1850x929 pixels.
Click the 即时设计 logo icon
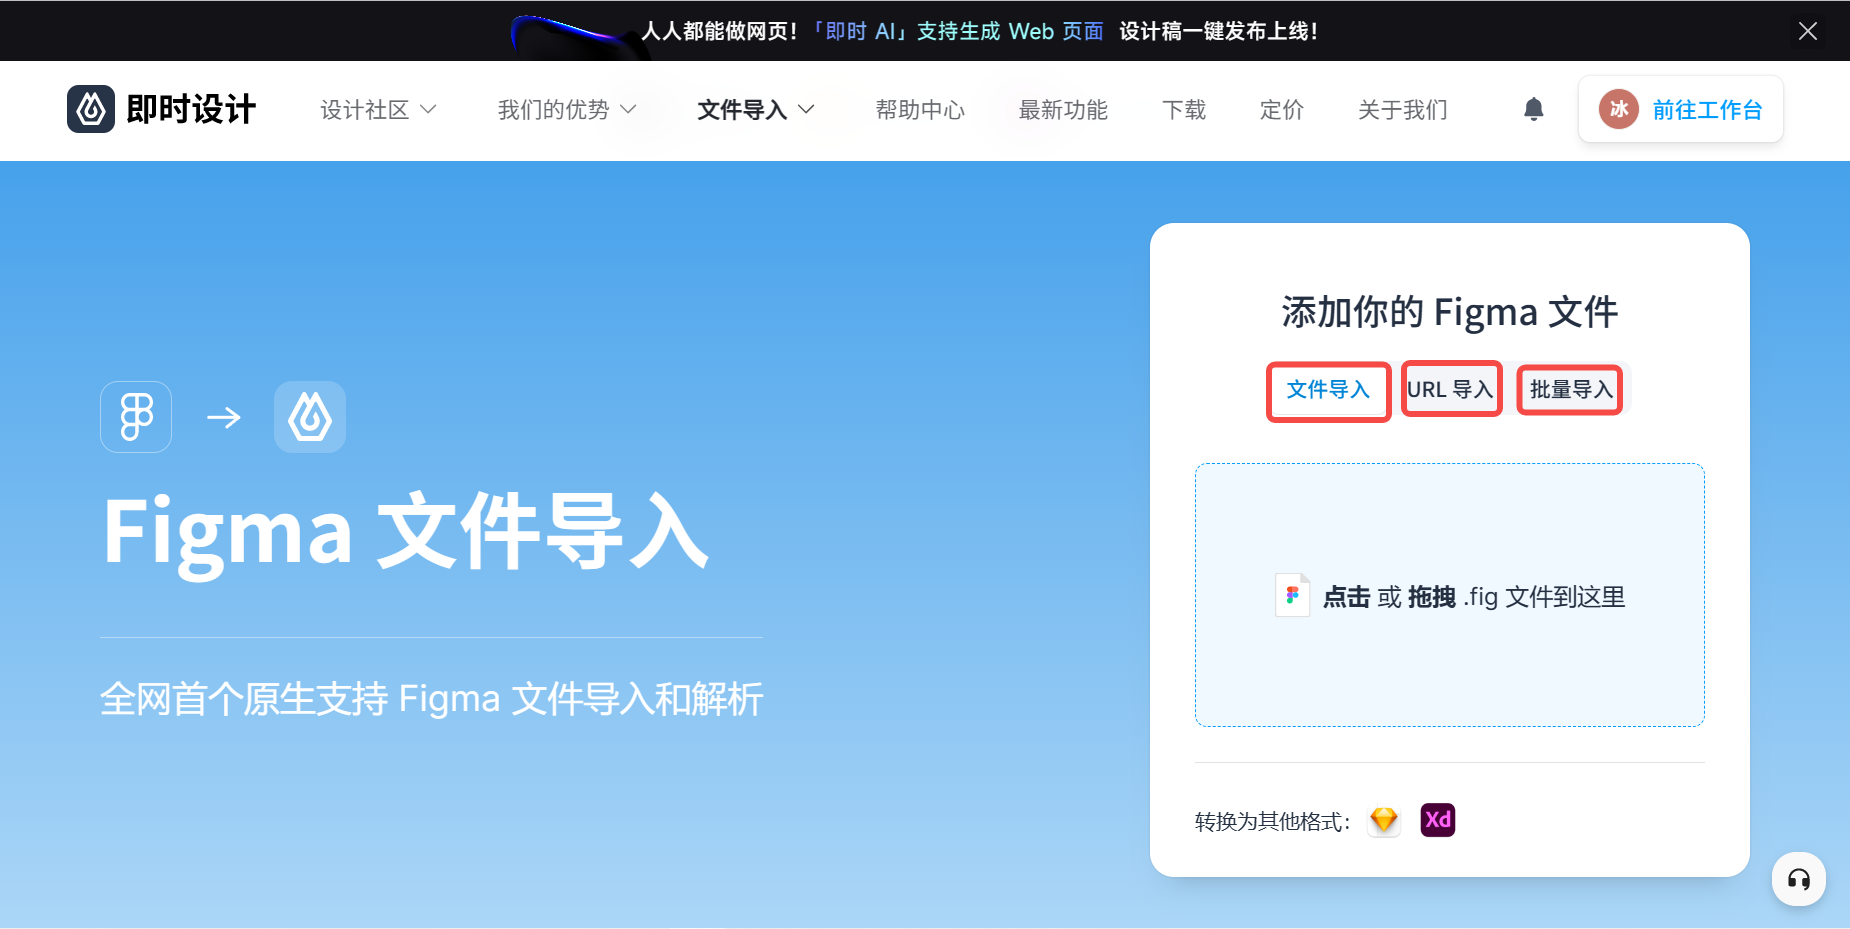pos(91,109)
